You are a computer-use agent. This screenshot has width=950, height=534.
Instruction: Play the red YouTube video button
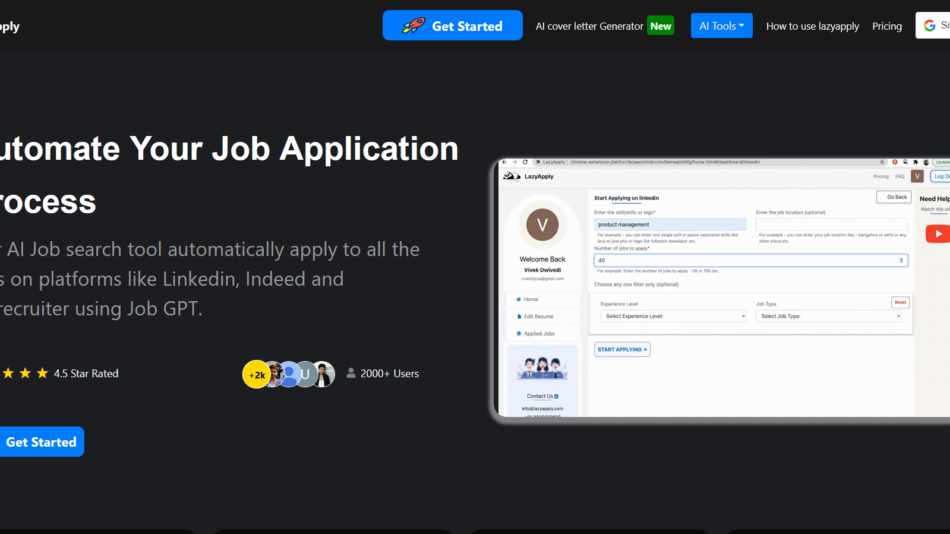(x=937, y=234)
